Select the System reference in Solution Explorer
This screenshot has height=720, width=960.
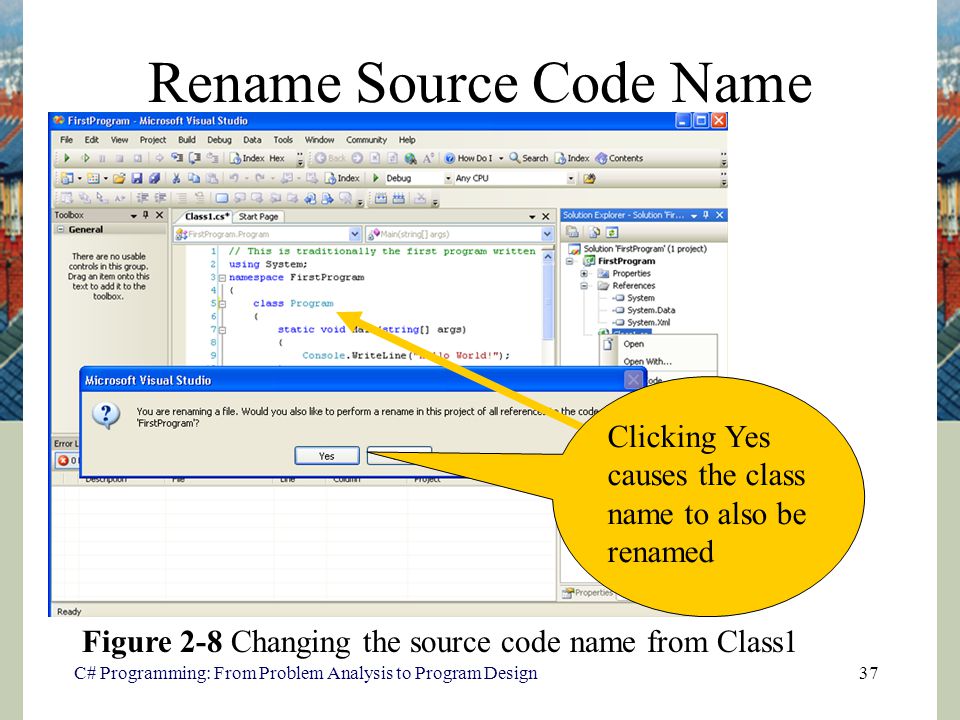tap(640, 298)
